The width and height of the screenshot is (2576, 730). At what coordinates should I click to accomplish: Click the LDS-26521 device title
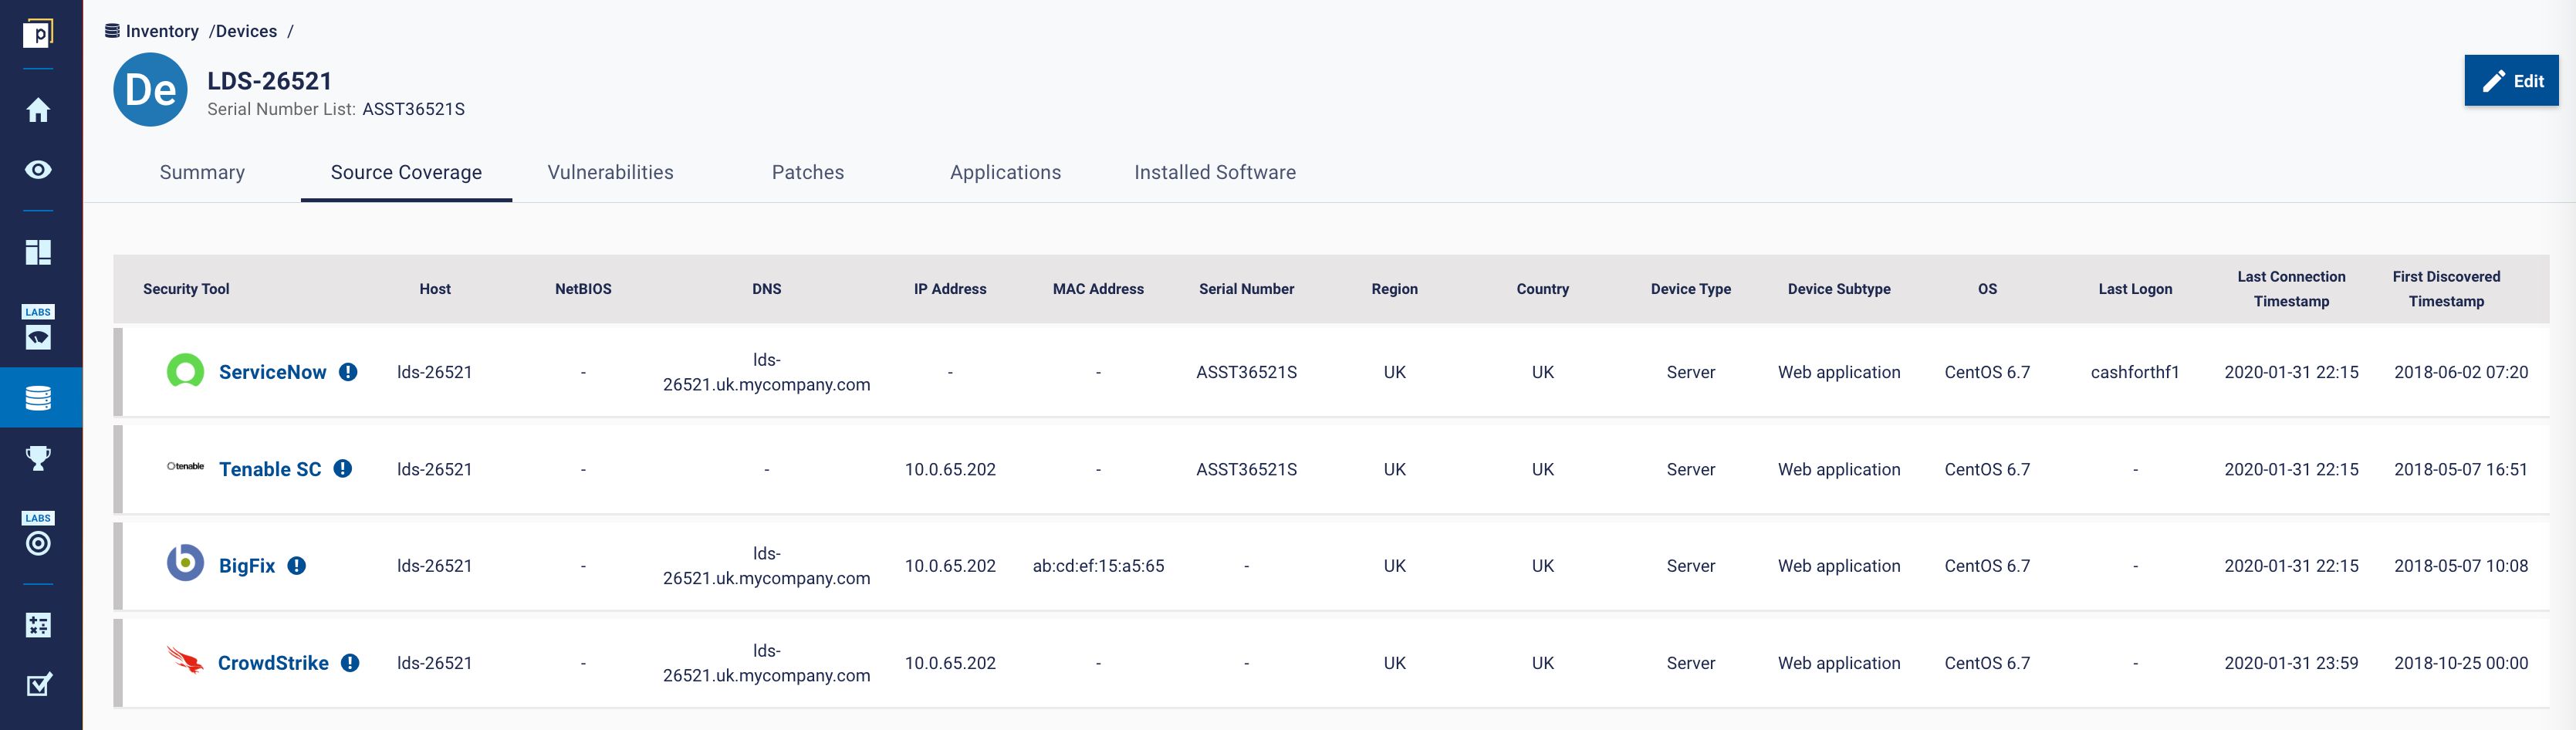(x=269, y=81)
